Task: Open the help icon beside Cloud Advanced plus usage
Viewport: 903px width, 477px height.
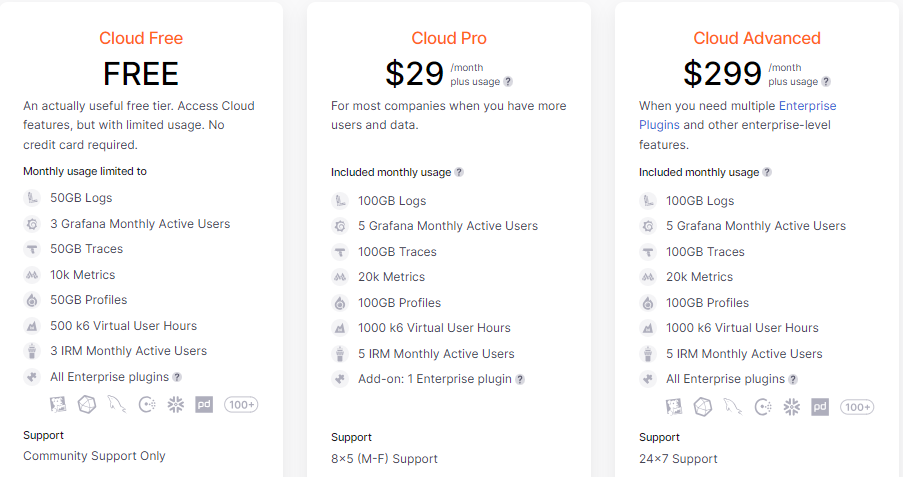Action: [x=826, y=82]
